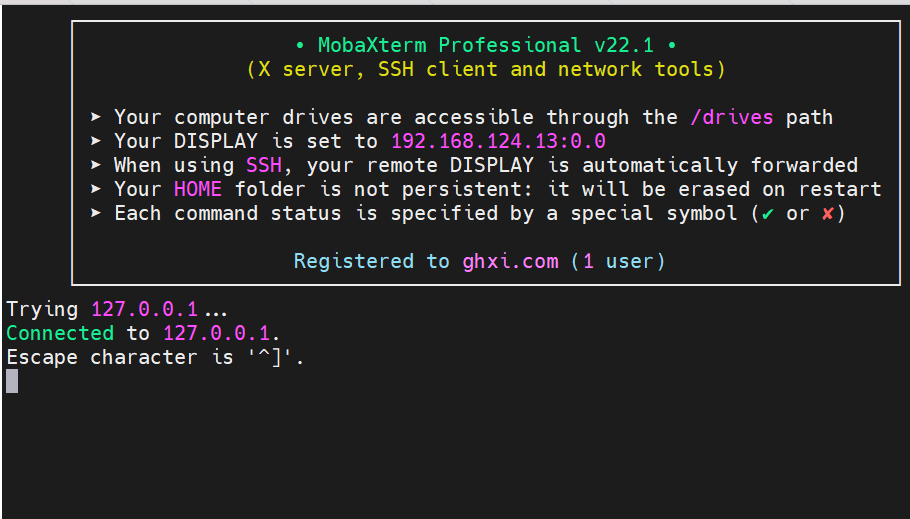Image resolution: width=910 pixels, height=519 pixels.
Task: Click the 'it will be erased on restart' text
Action: [x=714, y=189]
